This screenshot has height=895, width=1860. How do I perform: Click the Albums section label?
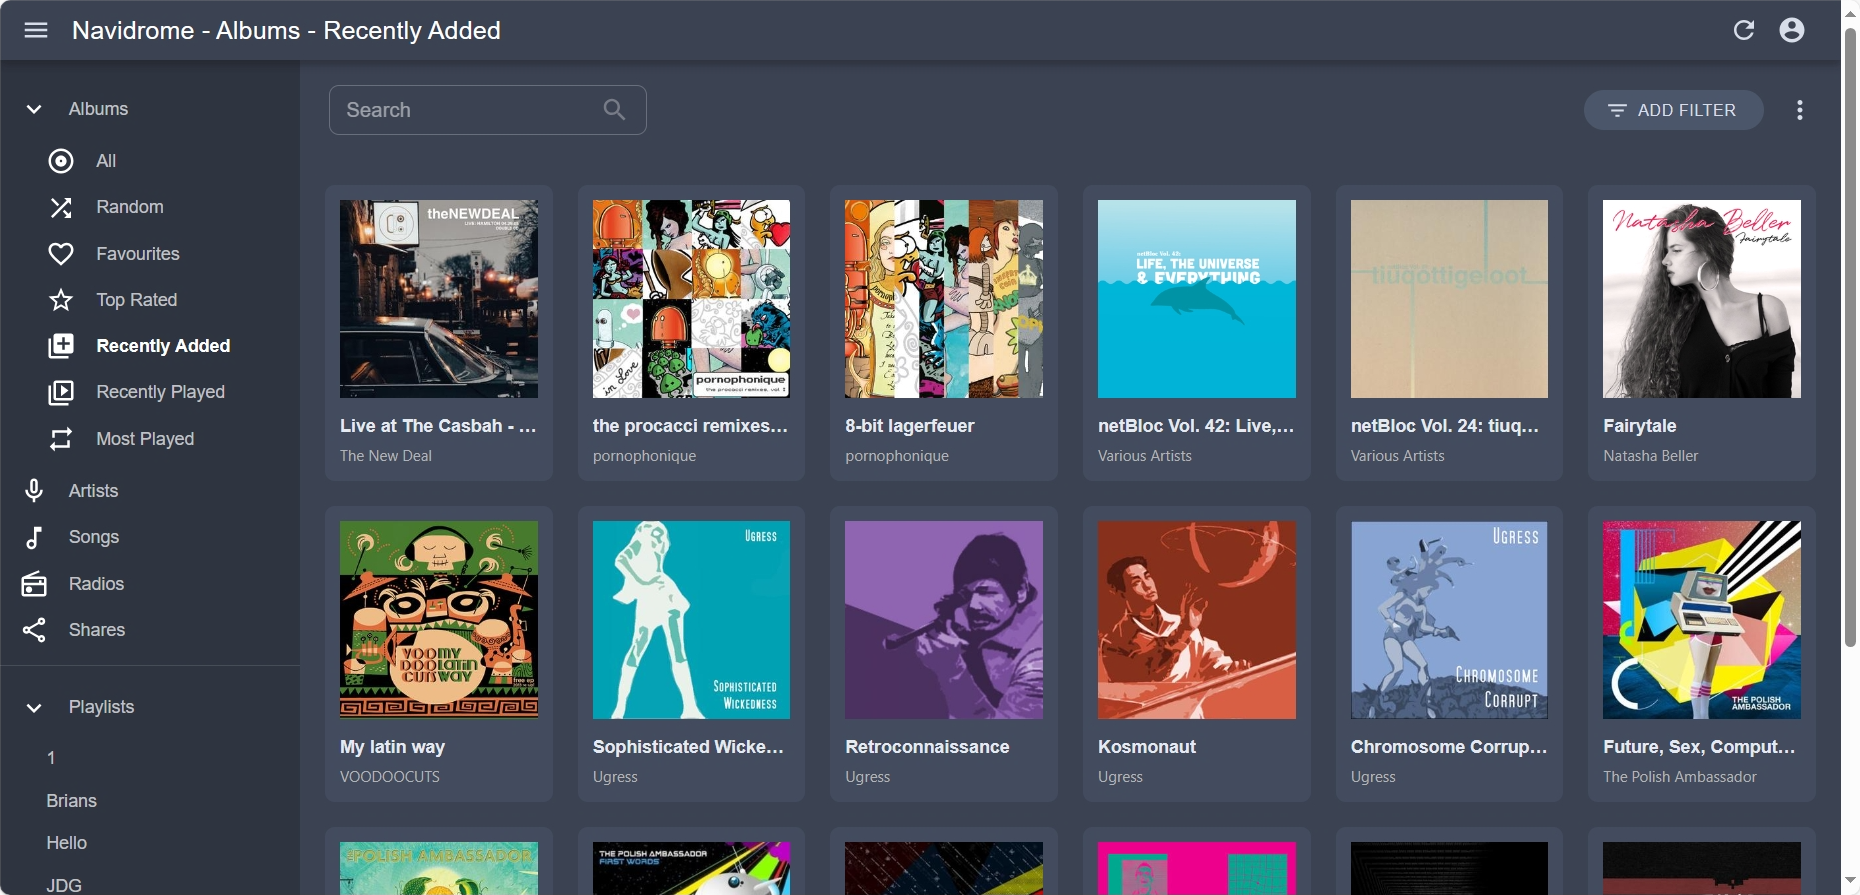(98, 109)
